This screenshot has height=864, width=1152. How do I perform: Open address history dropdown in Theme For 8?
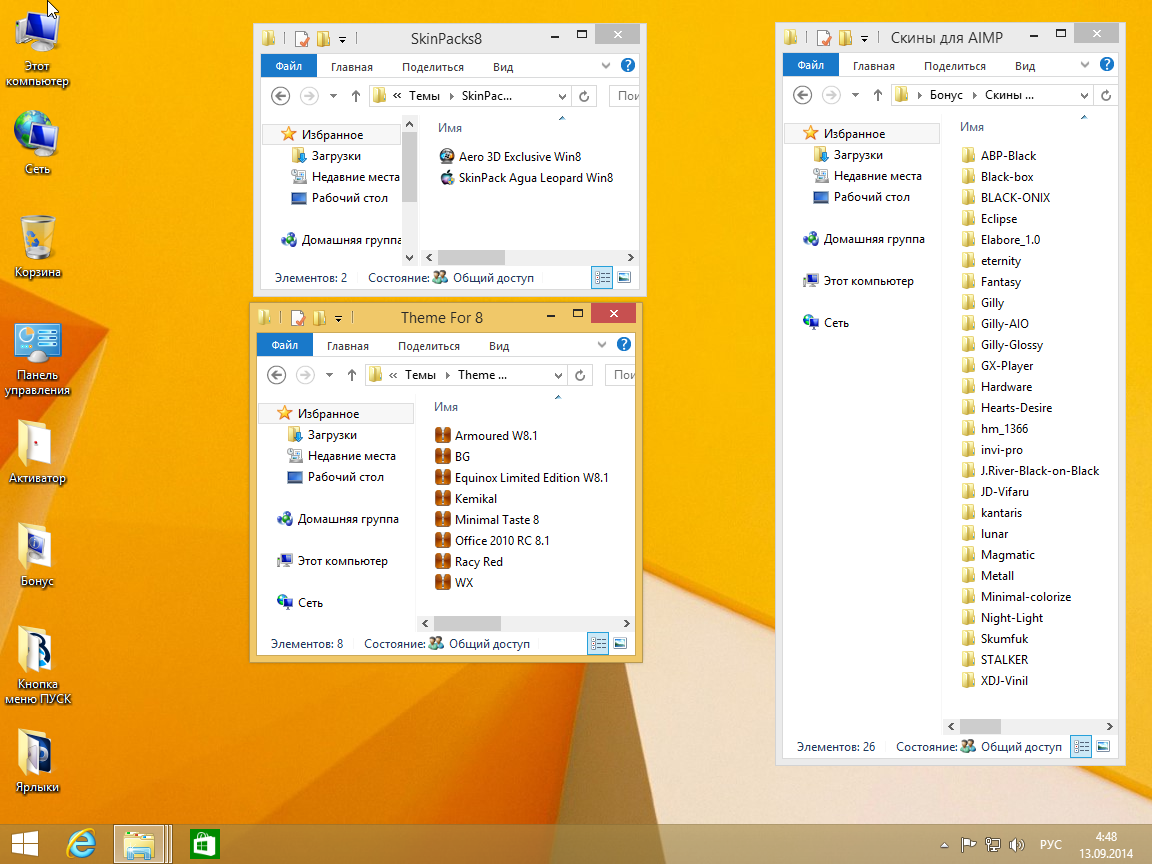pyautogui.click(x=558, y=375)
